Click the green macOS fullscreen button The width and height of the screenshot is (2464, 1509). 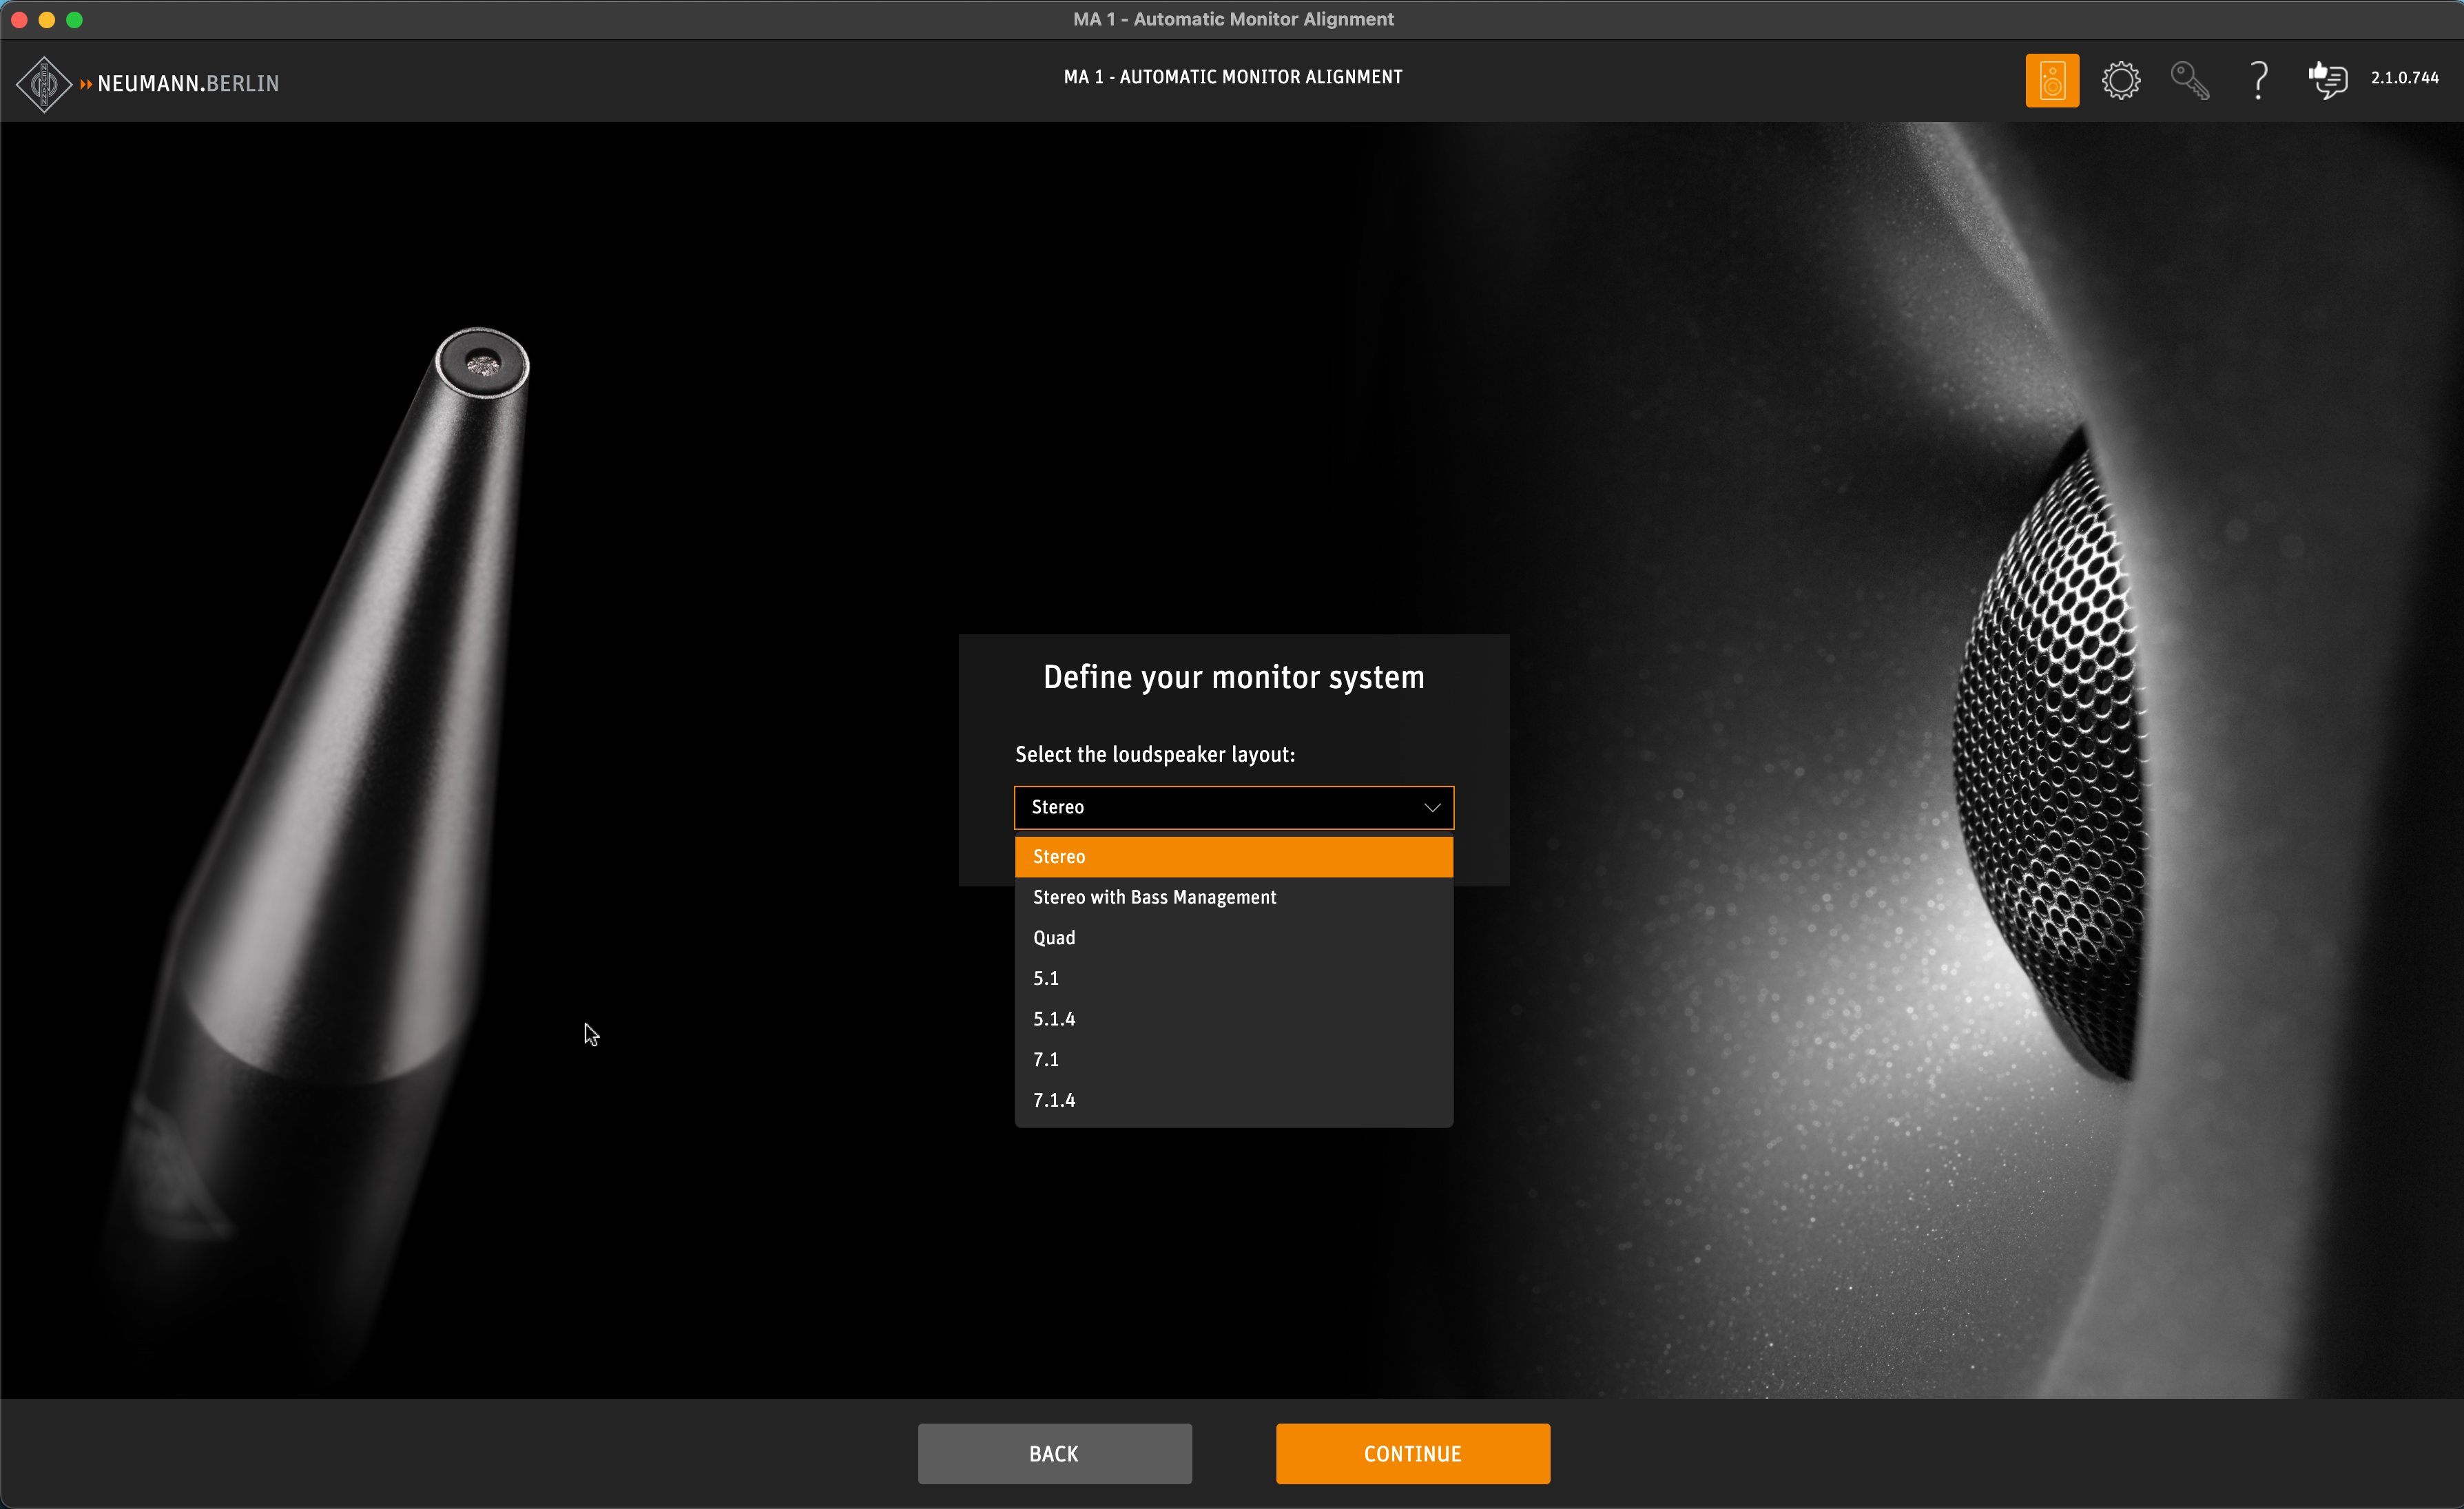pos(74,19)
